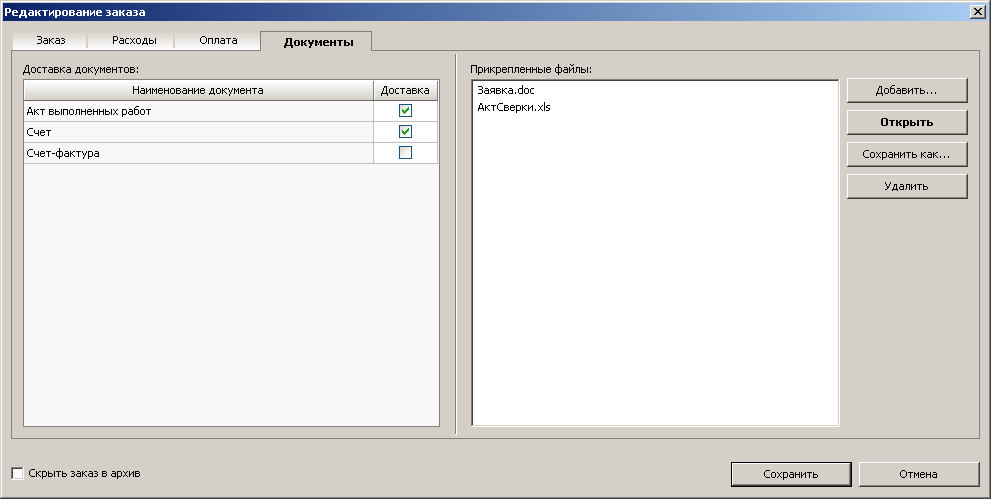Select the Документы tab
Screen dimensions: 991x499
coord(318,42)
